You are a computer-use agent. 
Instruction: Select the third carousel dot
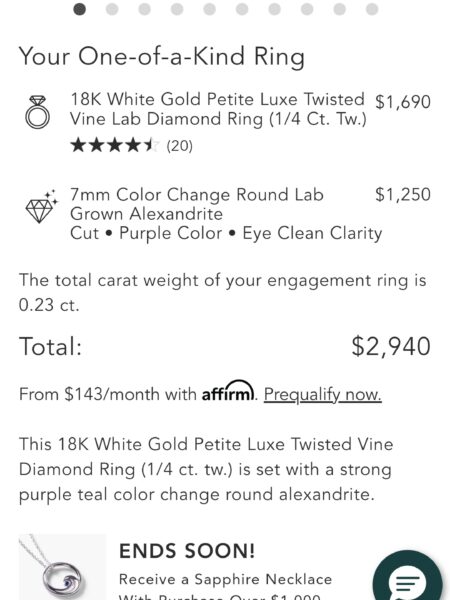[145, 9]
